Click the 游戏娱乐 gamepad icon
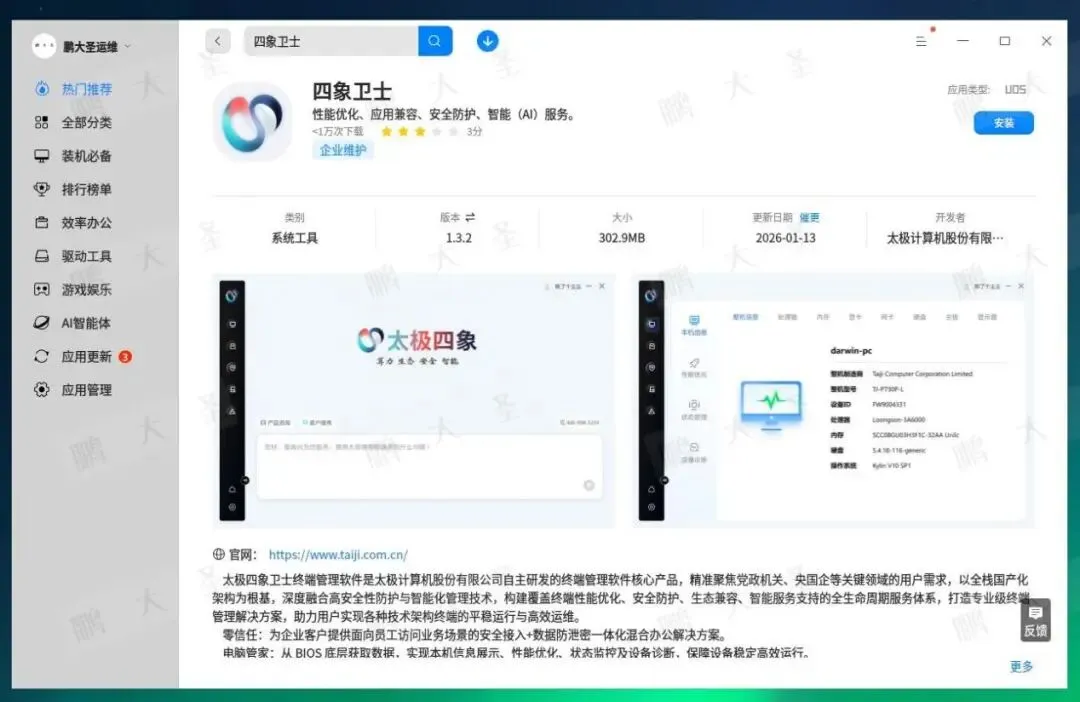 (x=42, y=289)
